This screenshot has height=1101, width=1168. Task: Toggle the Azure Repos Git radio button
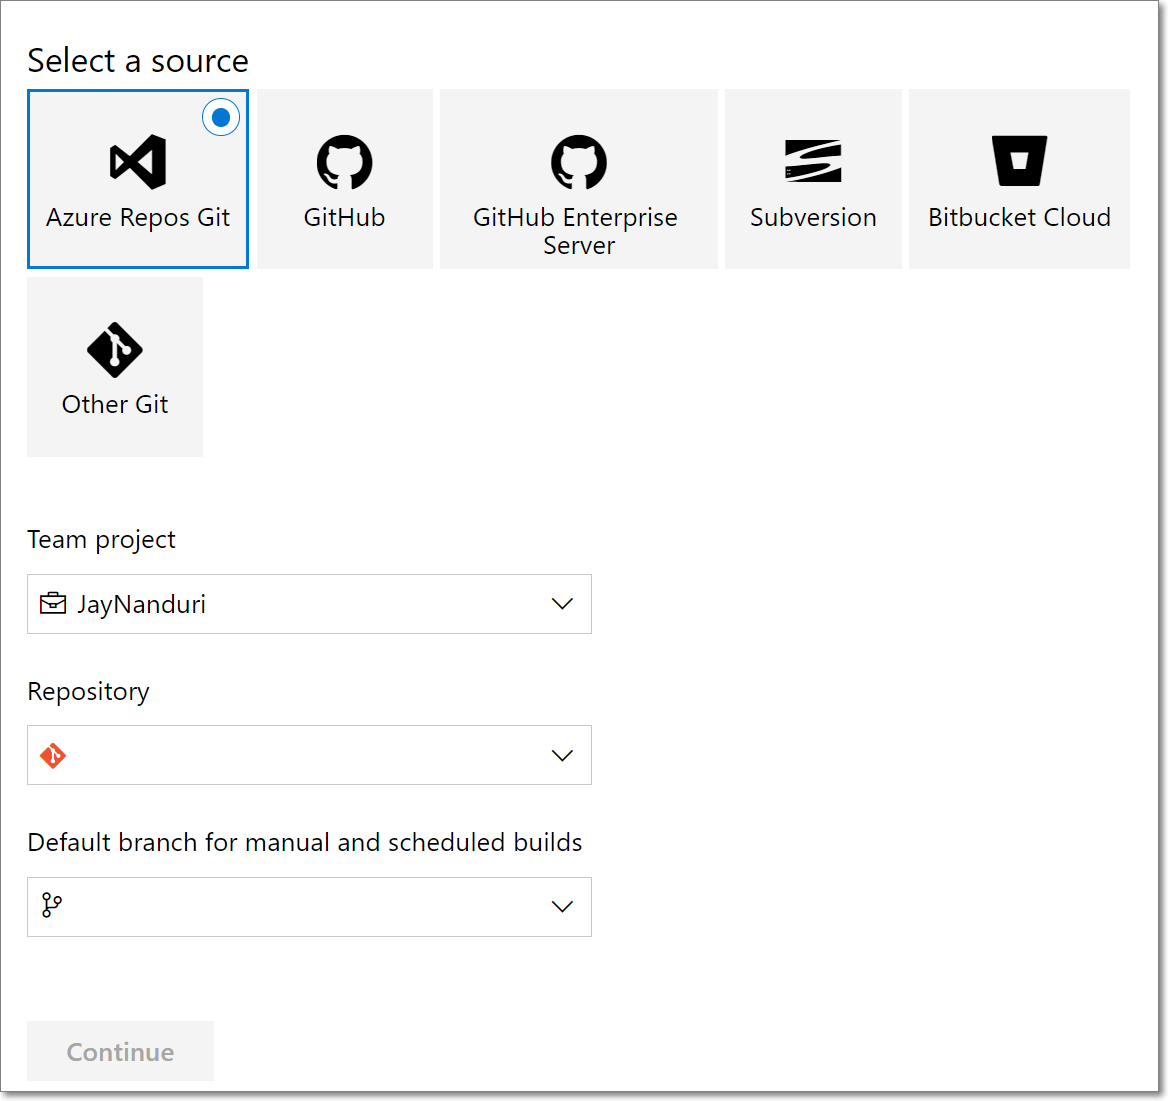click(x=220, y=117)
